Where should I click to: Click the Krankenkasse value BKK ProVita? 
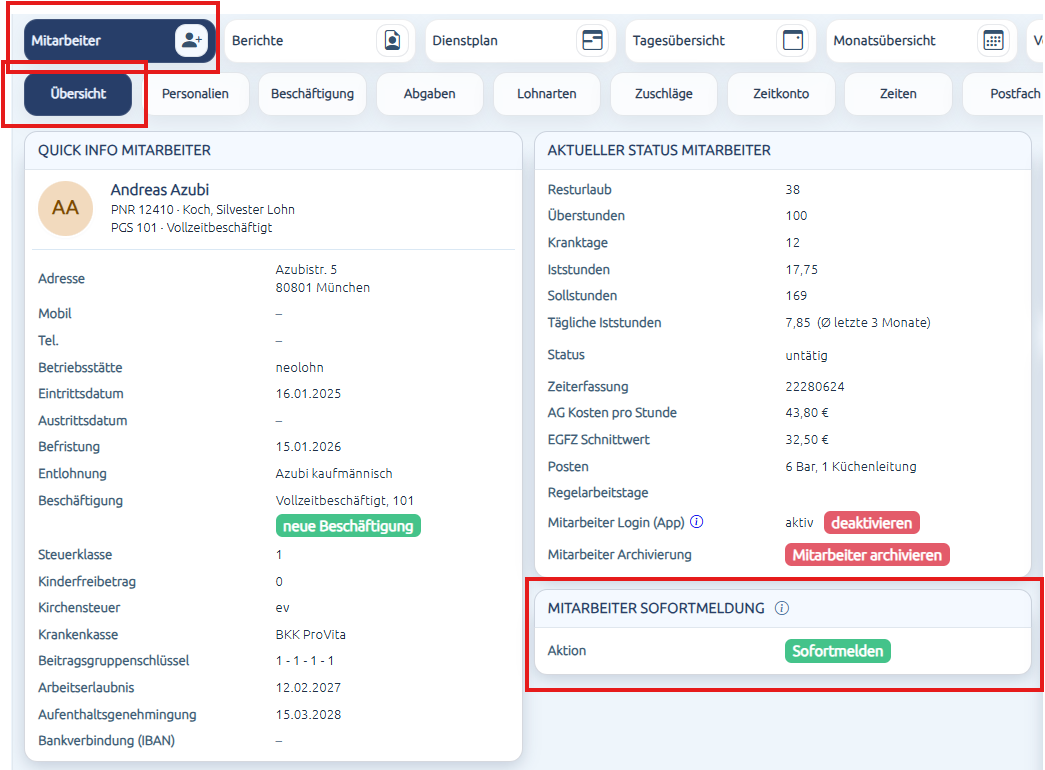click(311, 634)
